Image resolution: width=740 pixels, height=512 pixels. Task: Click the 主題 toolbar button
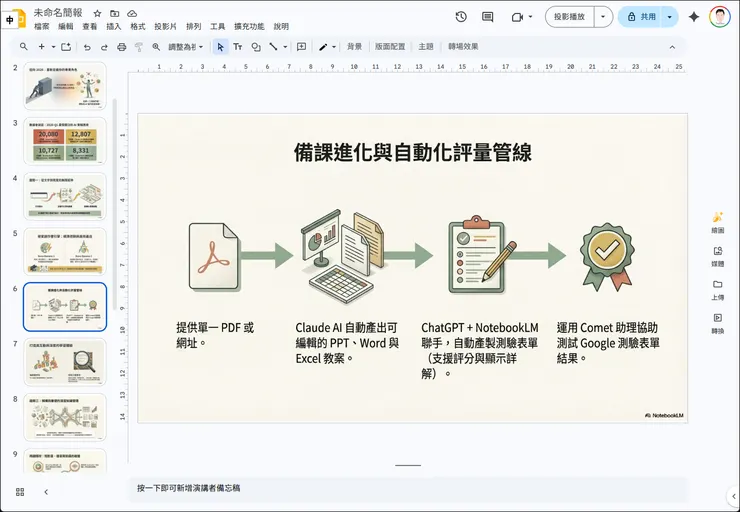[x=426, y=47]
